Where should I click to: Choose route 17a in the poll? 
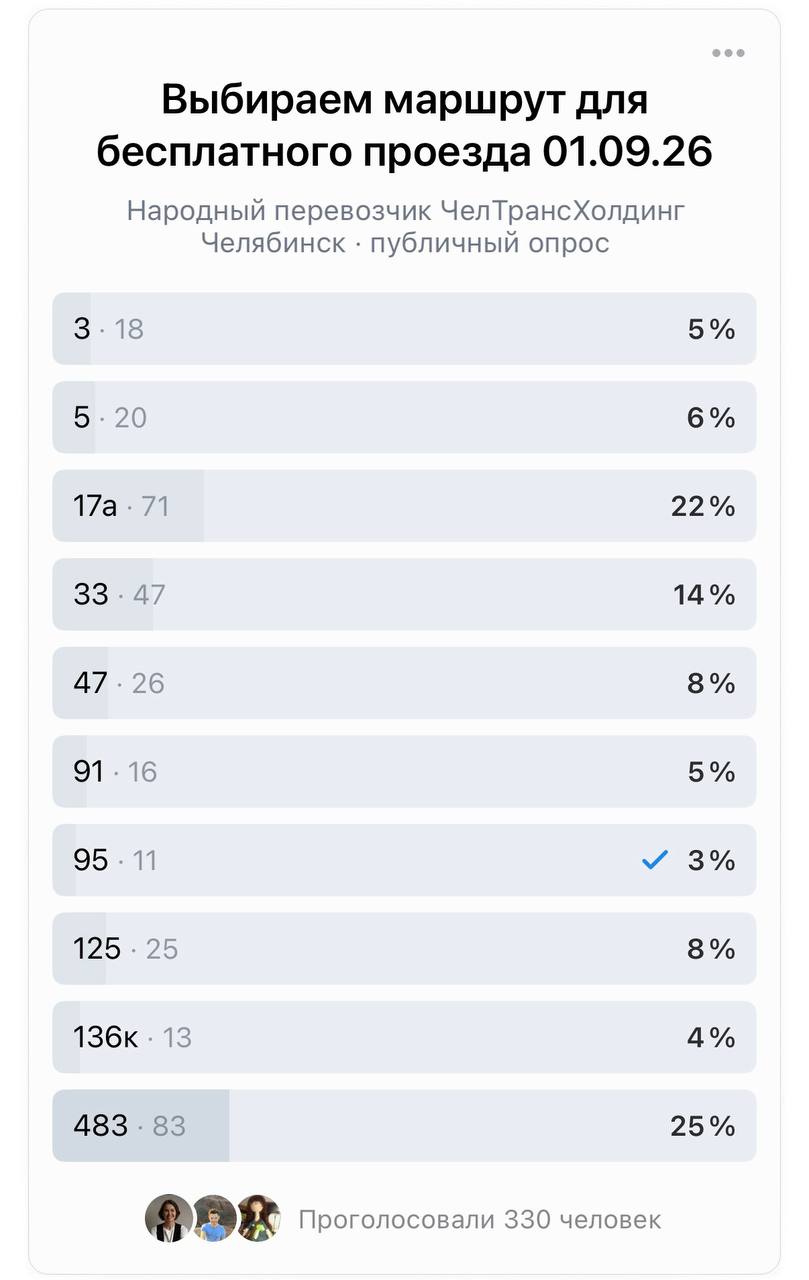404,506
